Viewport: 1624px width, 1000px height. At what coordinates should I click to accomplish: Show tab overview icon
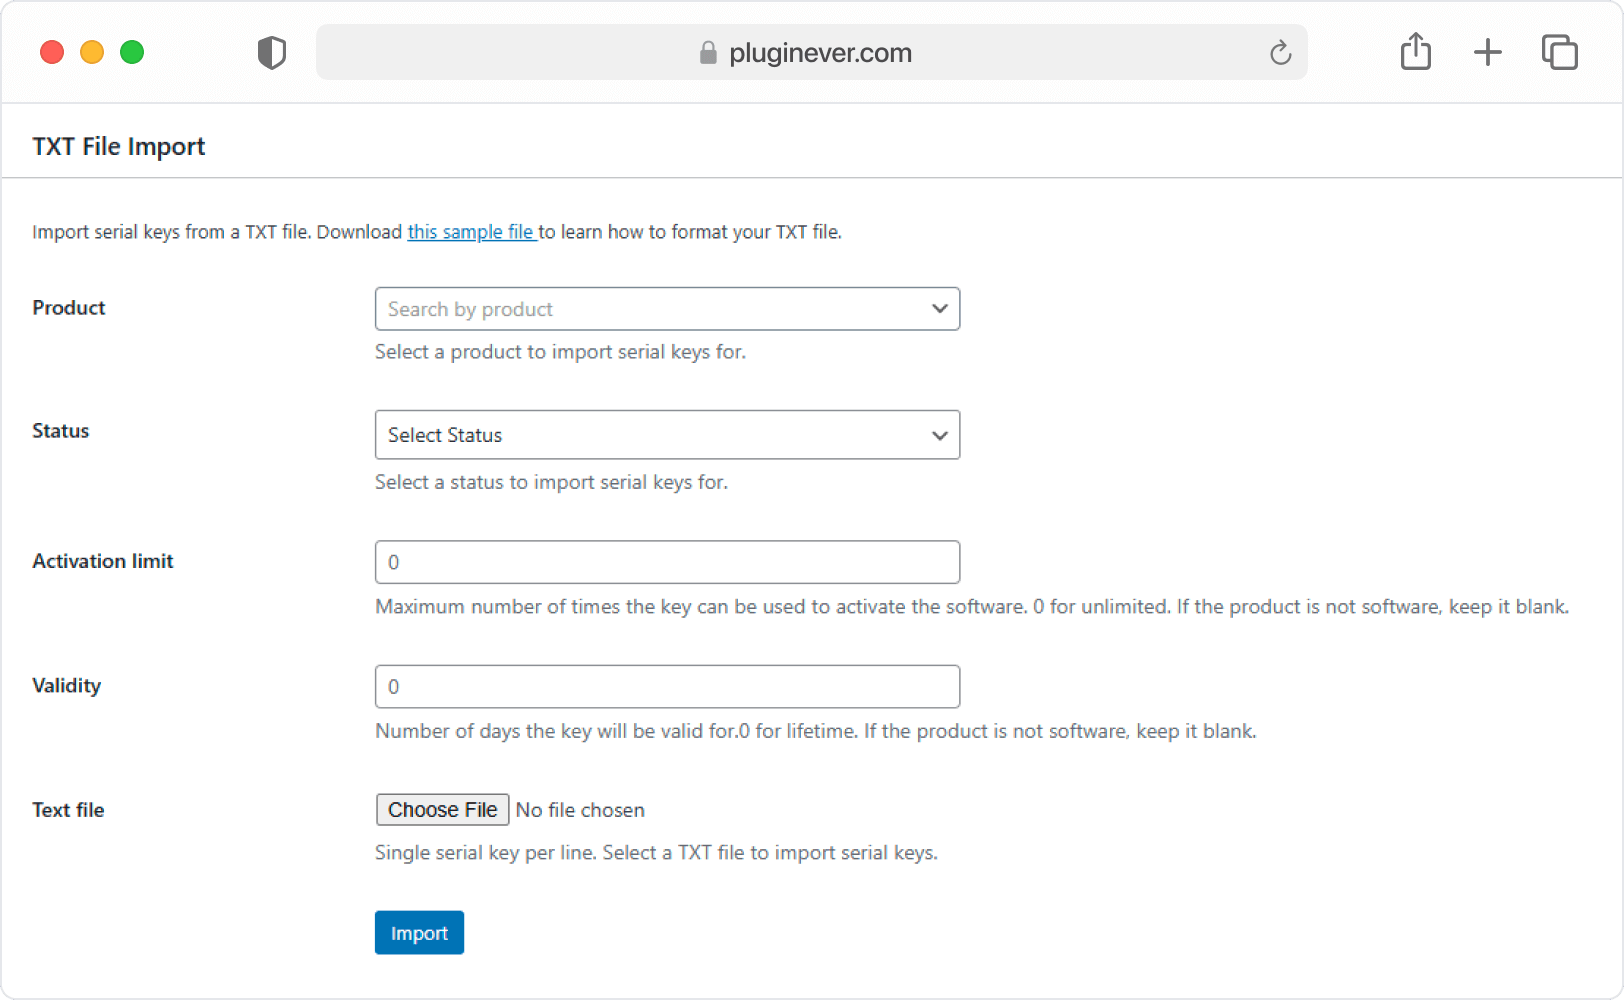point(1560,52)
